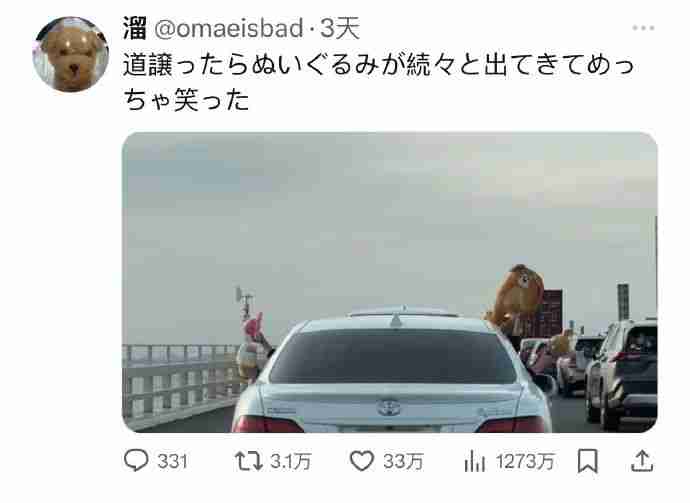Click the lion plush in the photo
690x503 pixels.
515,297
